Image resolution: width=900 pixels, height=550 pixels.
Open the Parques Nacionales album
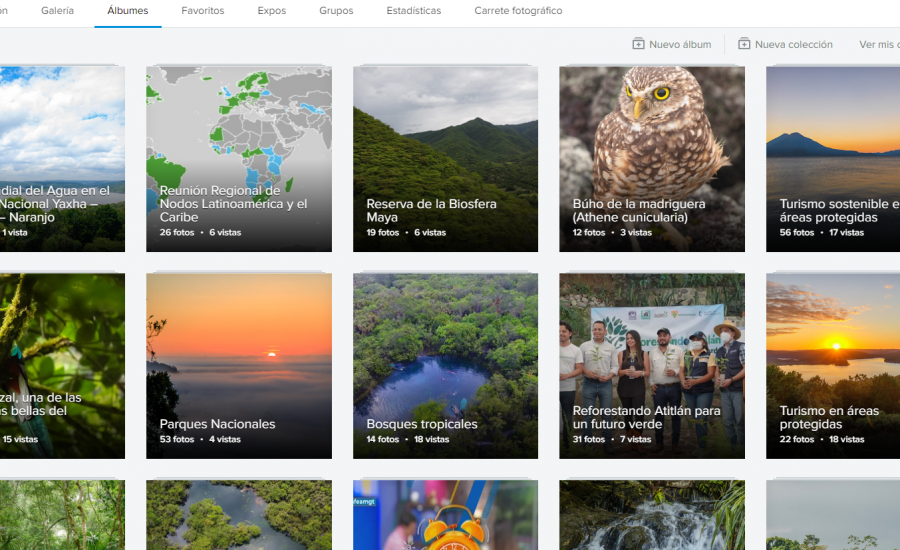pyautogui.click(x=239, y=366)
